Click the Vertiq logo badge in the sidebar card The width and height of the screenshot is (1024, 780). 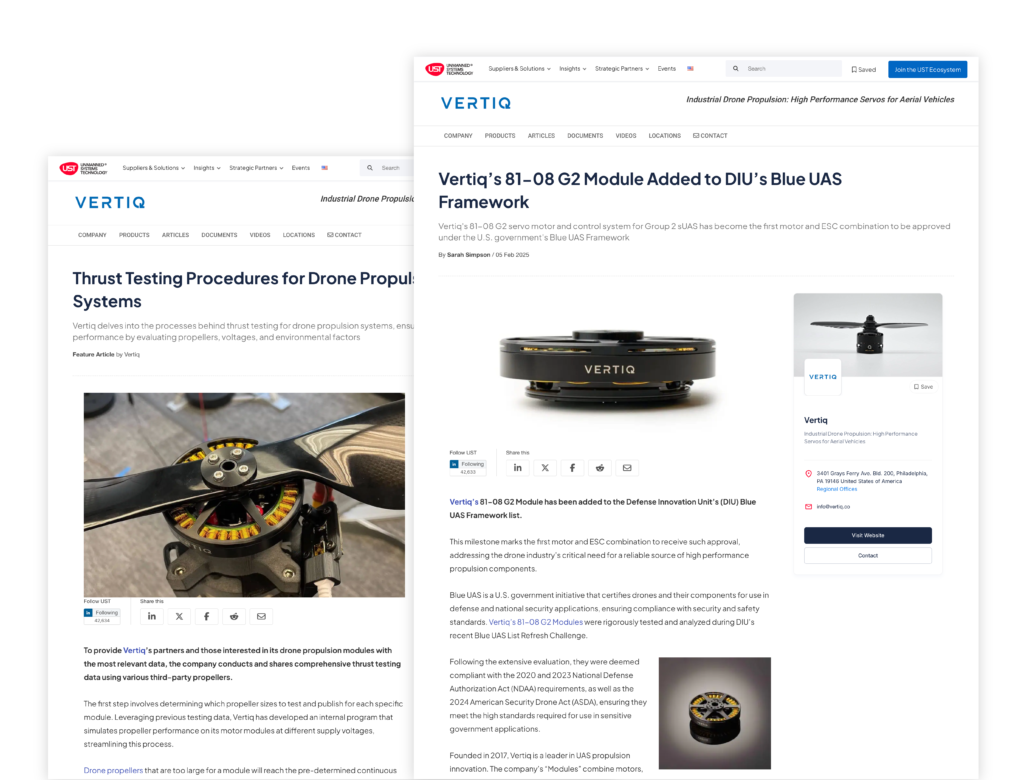(823, 377)
